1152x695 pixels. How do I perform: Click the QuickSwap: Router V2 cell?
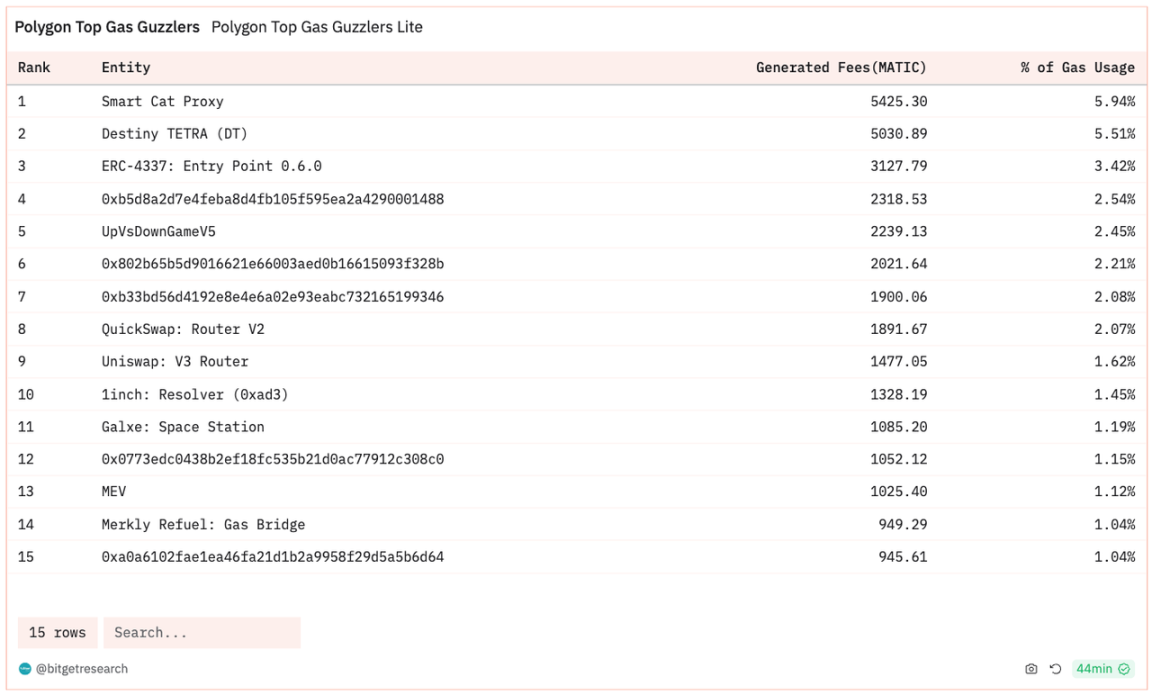tap(183, 329)
